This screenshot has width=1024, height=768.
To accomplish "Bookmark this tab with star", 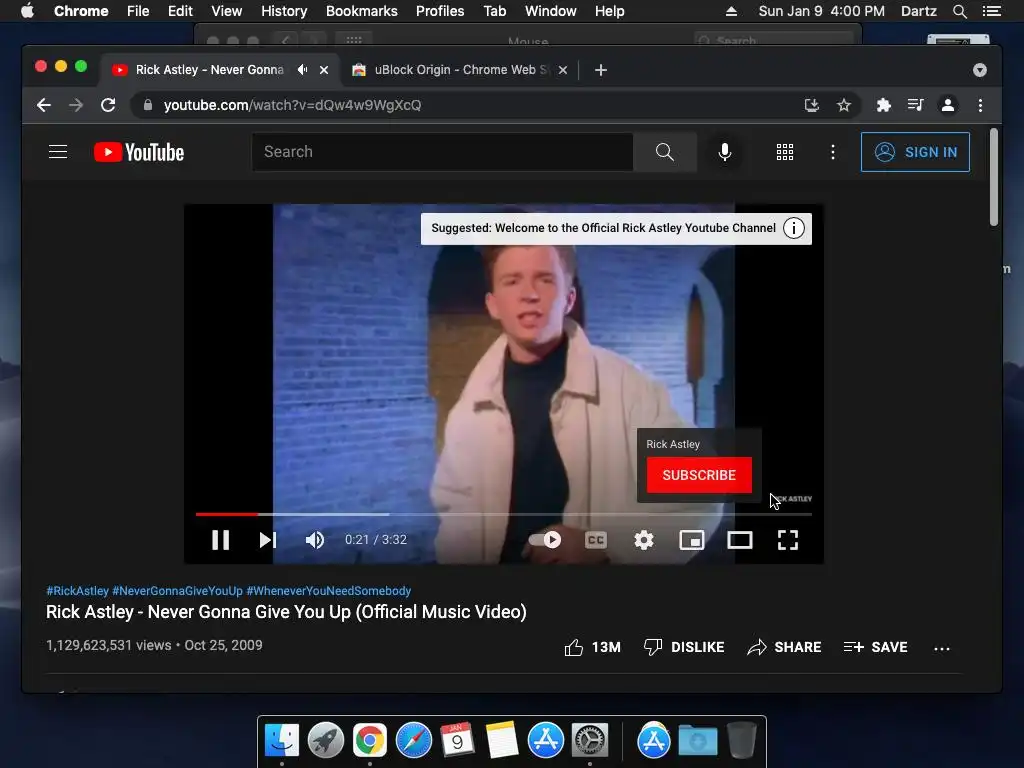I will pyautogui.click(x=844, y=105).
